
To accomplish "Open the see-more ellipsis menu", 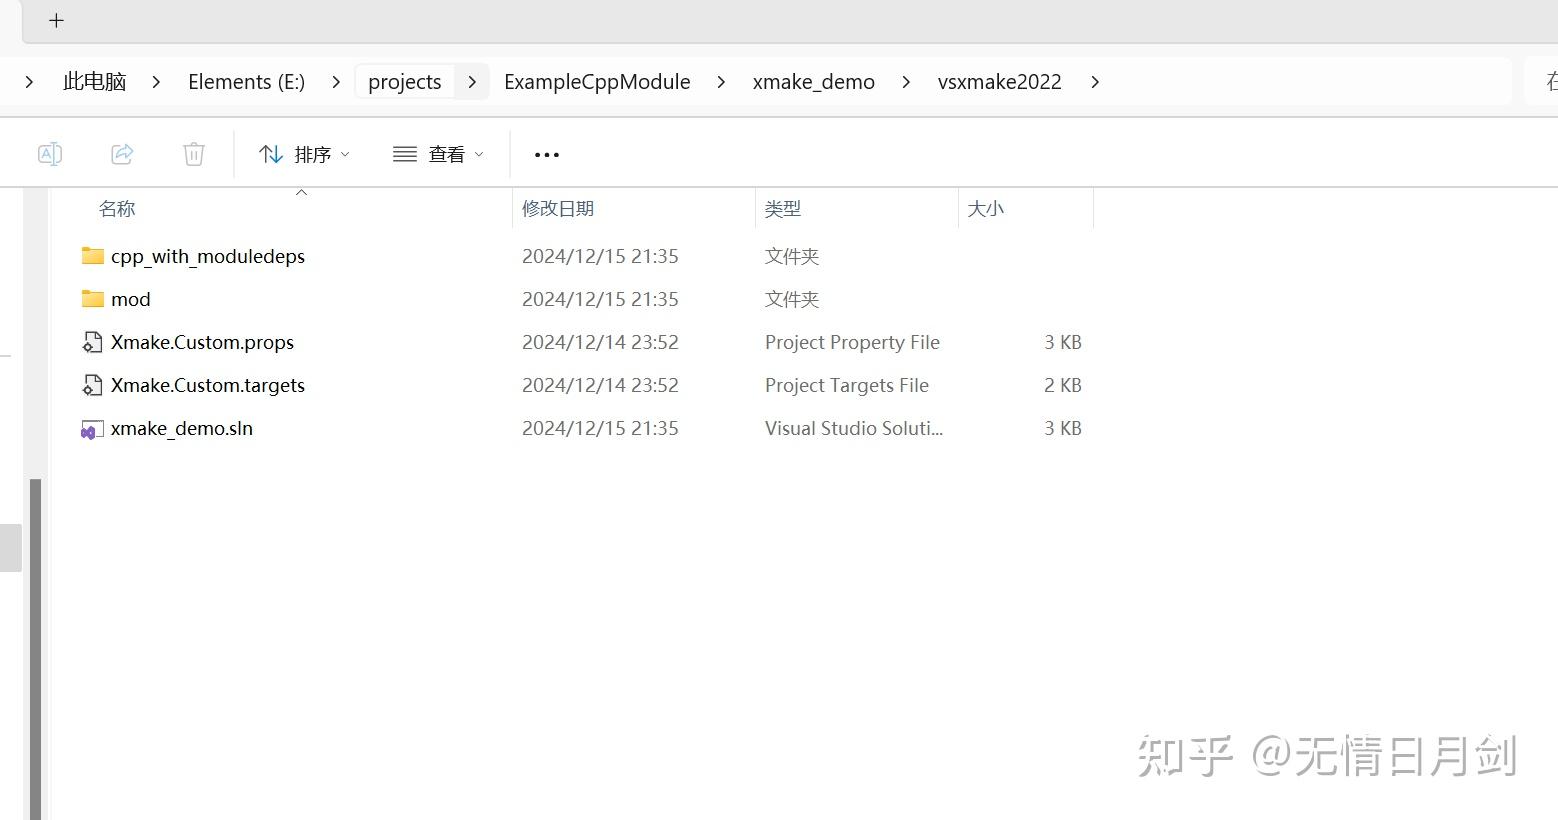I will point(546,154).
